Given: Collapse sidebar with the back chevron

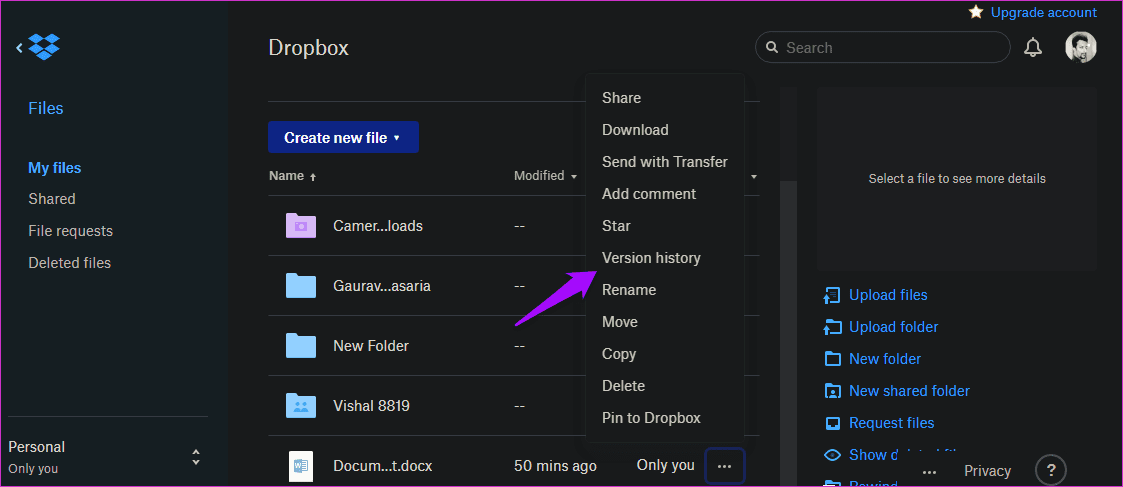Looking at the screenshot, I should tap(19, 48).
